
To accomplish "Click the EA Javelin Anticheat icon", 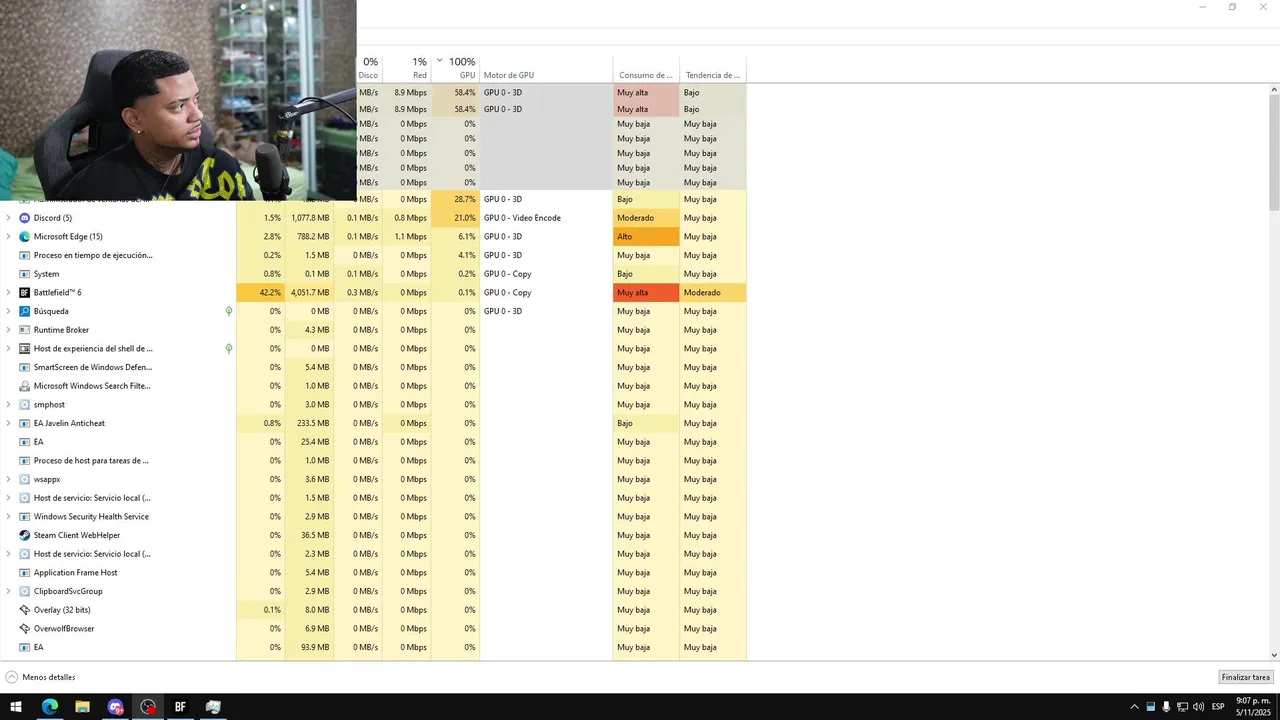I will tap(25, 423).
